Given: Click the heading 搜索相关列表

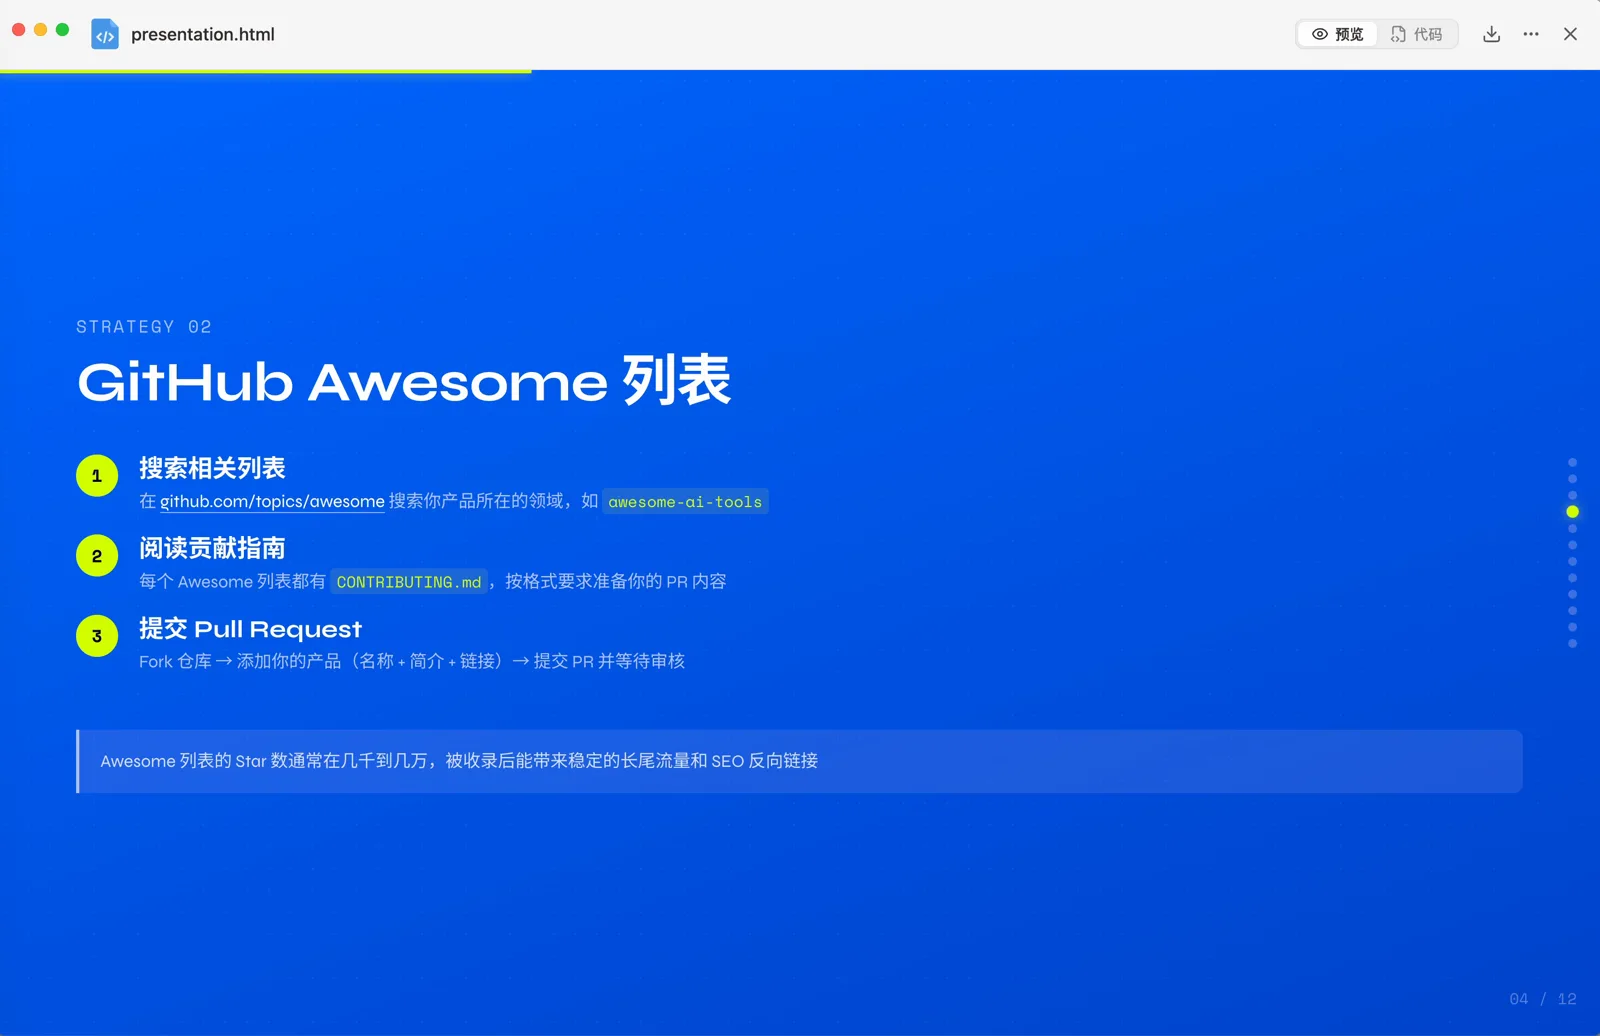Looking at the screenshot, I should 212,468.
